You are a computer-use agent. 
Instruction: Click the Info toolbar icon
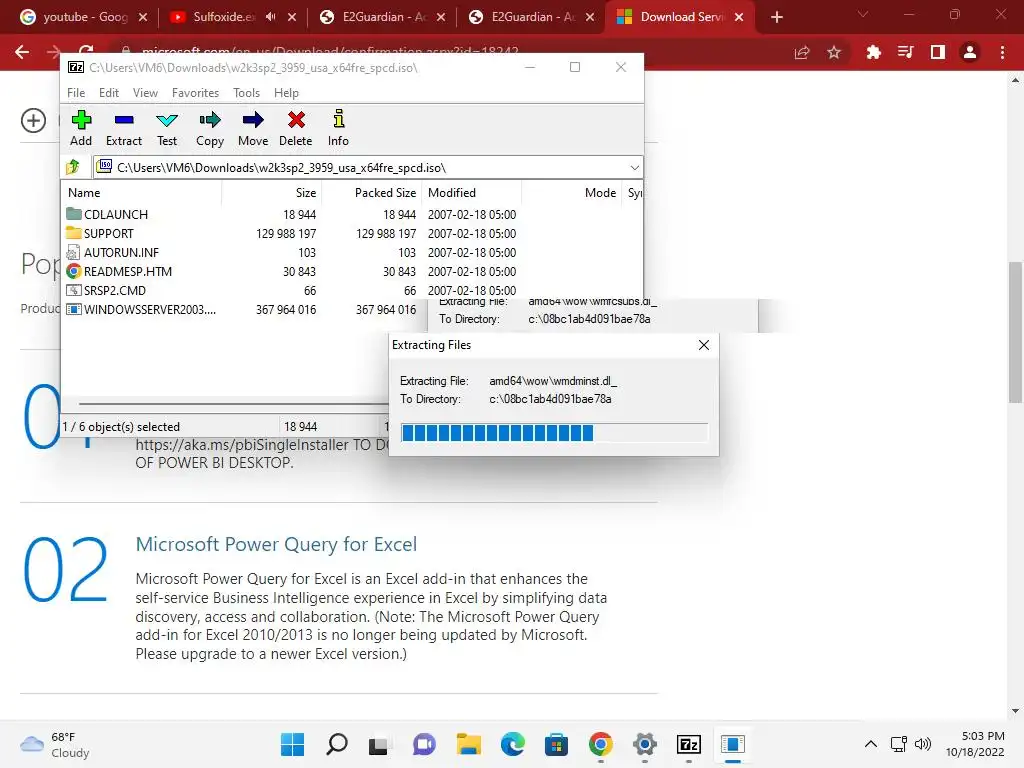338,128
